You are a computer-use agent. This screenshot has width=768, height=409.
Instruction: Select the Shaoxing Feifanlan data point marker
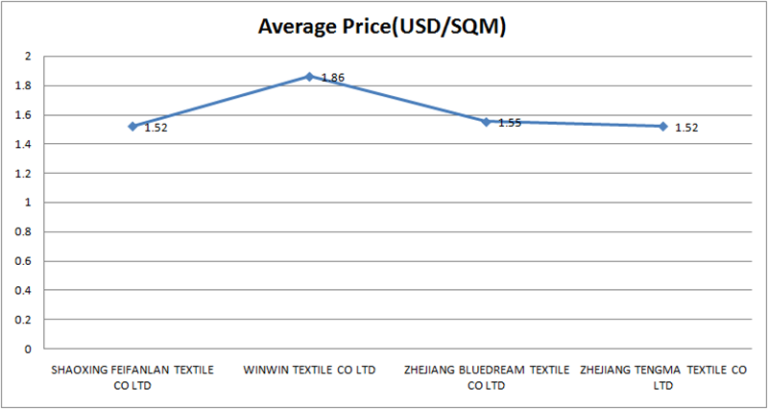click(x=132, y=126)
